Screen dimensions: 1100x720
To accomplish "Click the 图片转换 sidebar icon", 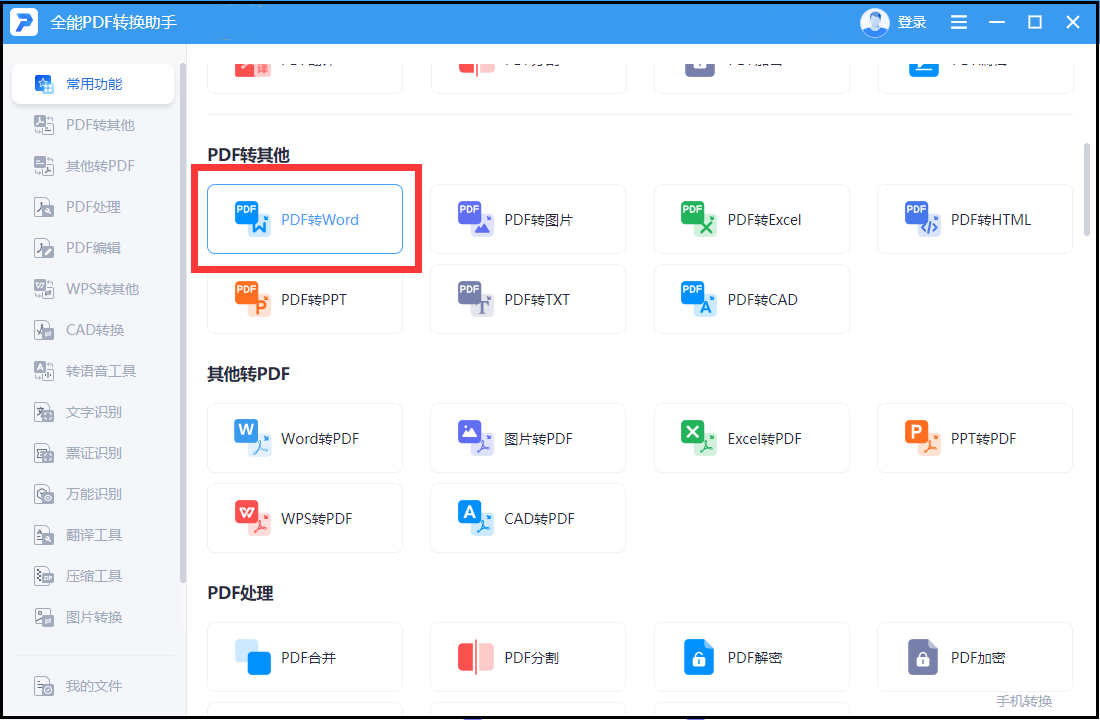I will click(44, 617).
